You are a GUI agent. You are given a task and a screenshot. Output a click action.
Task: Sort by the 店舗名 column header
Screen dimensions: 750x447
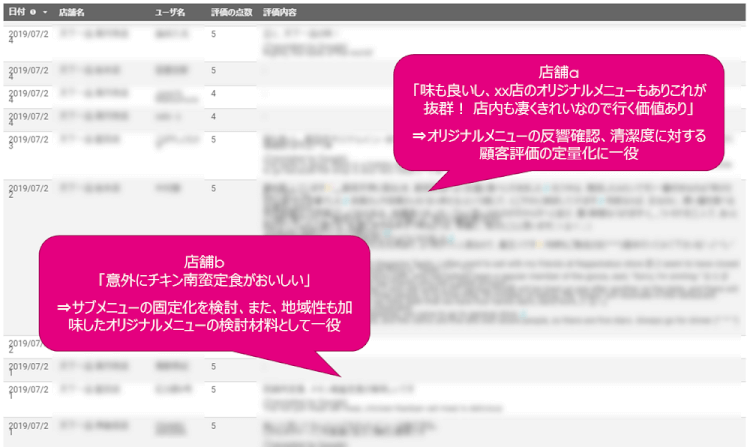pos(72,12)
